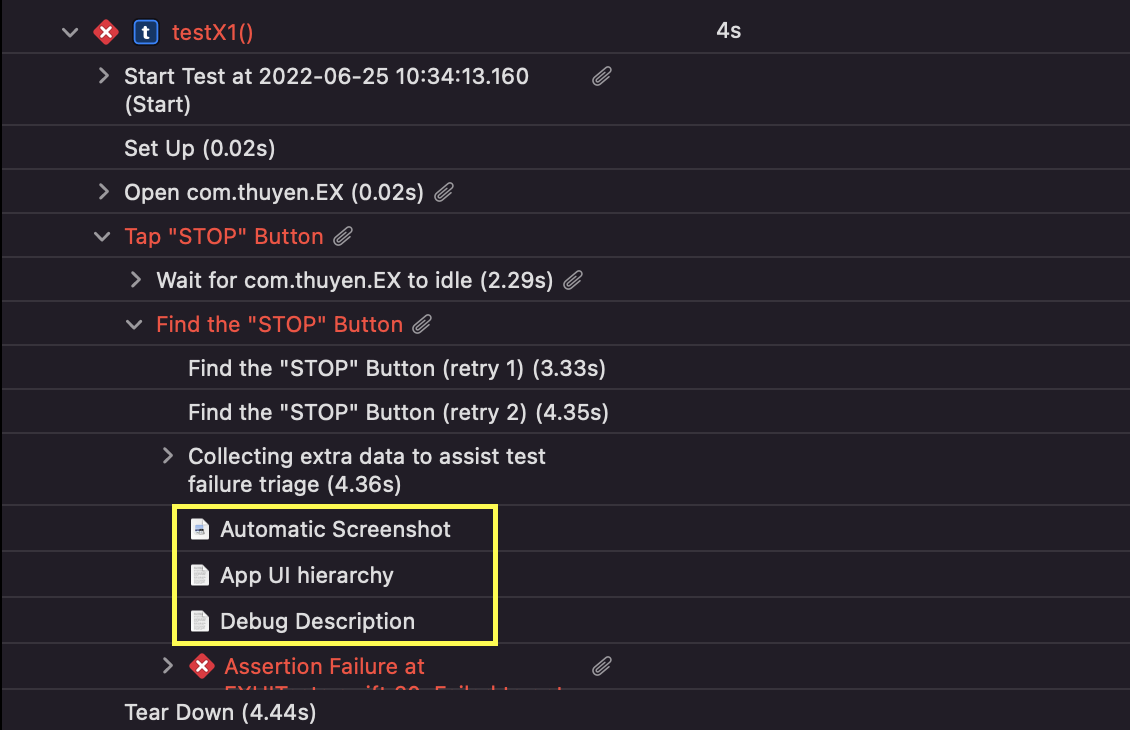Collapse the testX1() test row

[x=69, y=32]
